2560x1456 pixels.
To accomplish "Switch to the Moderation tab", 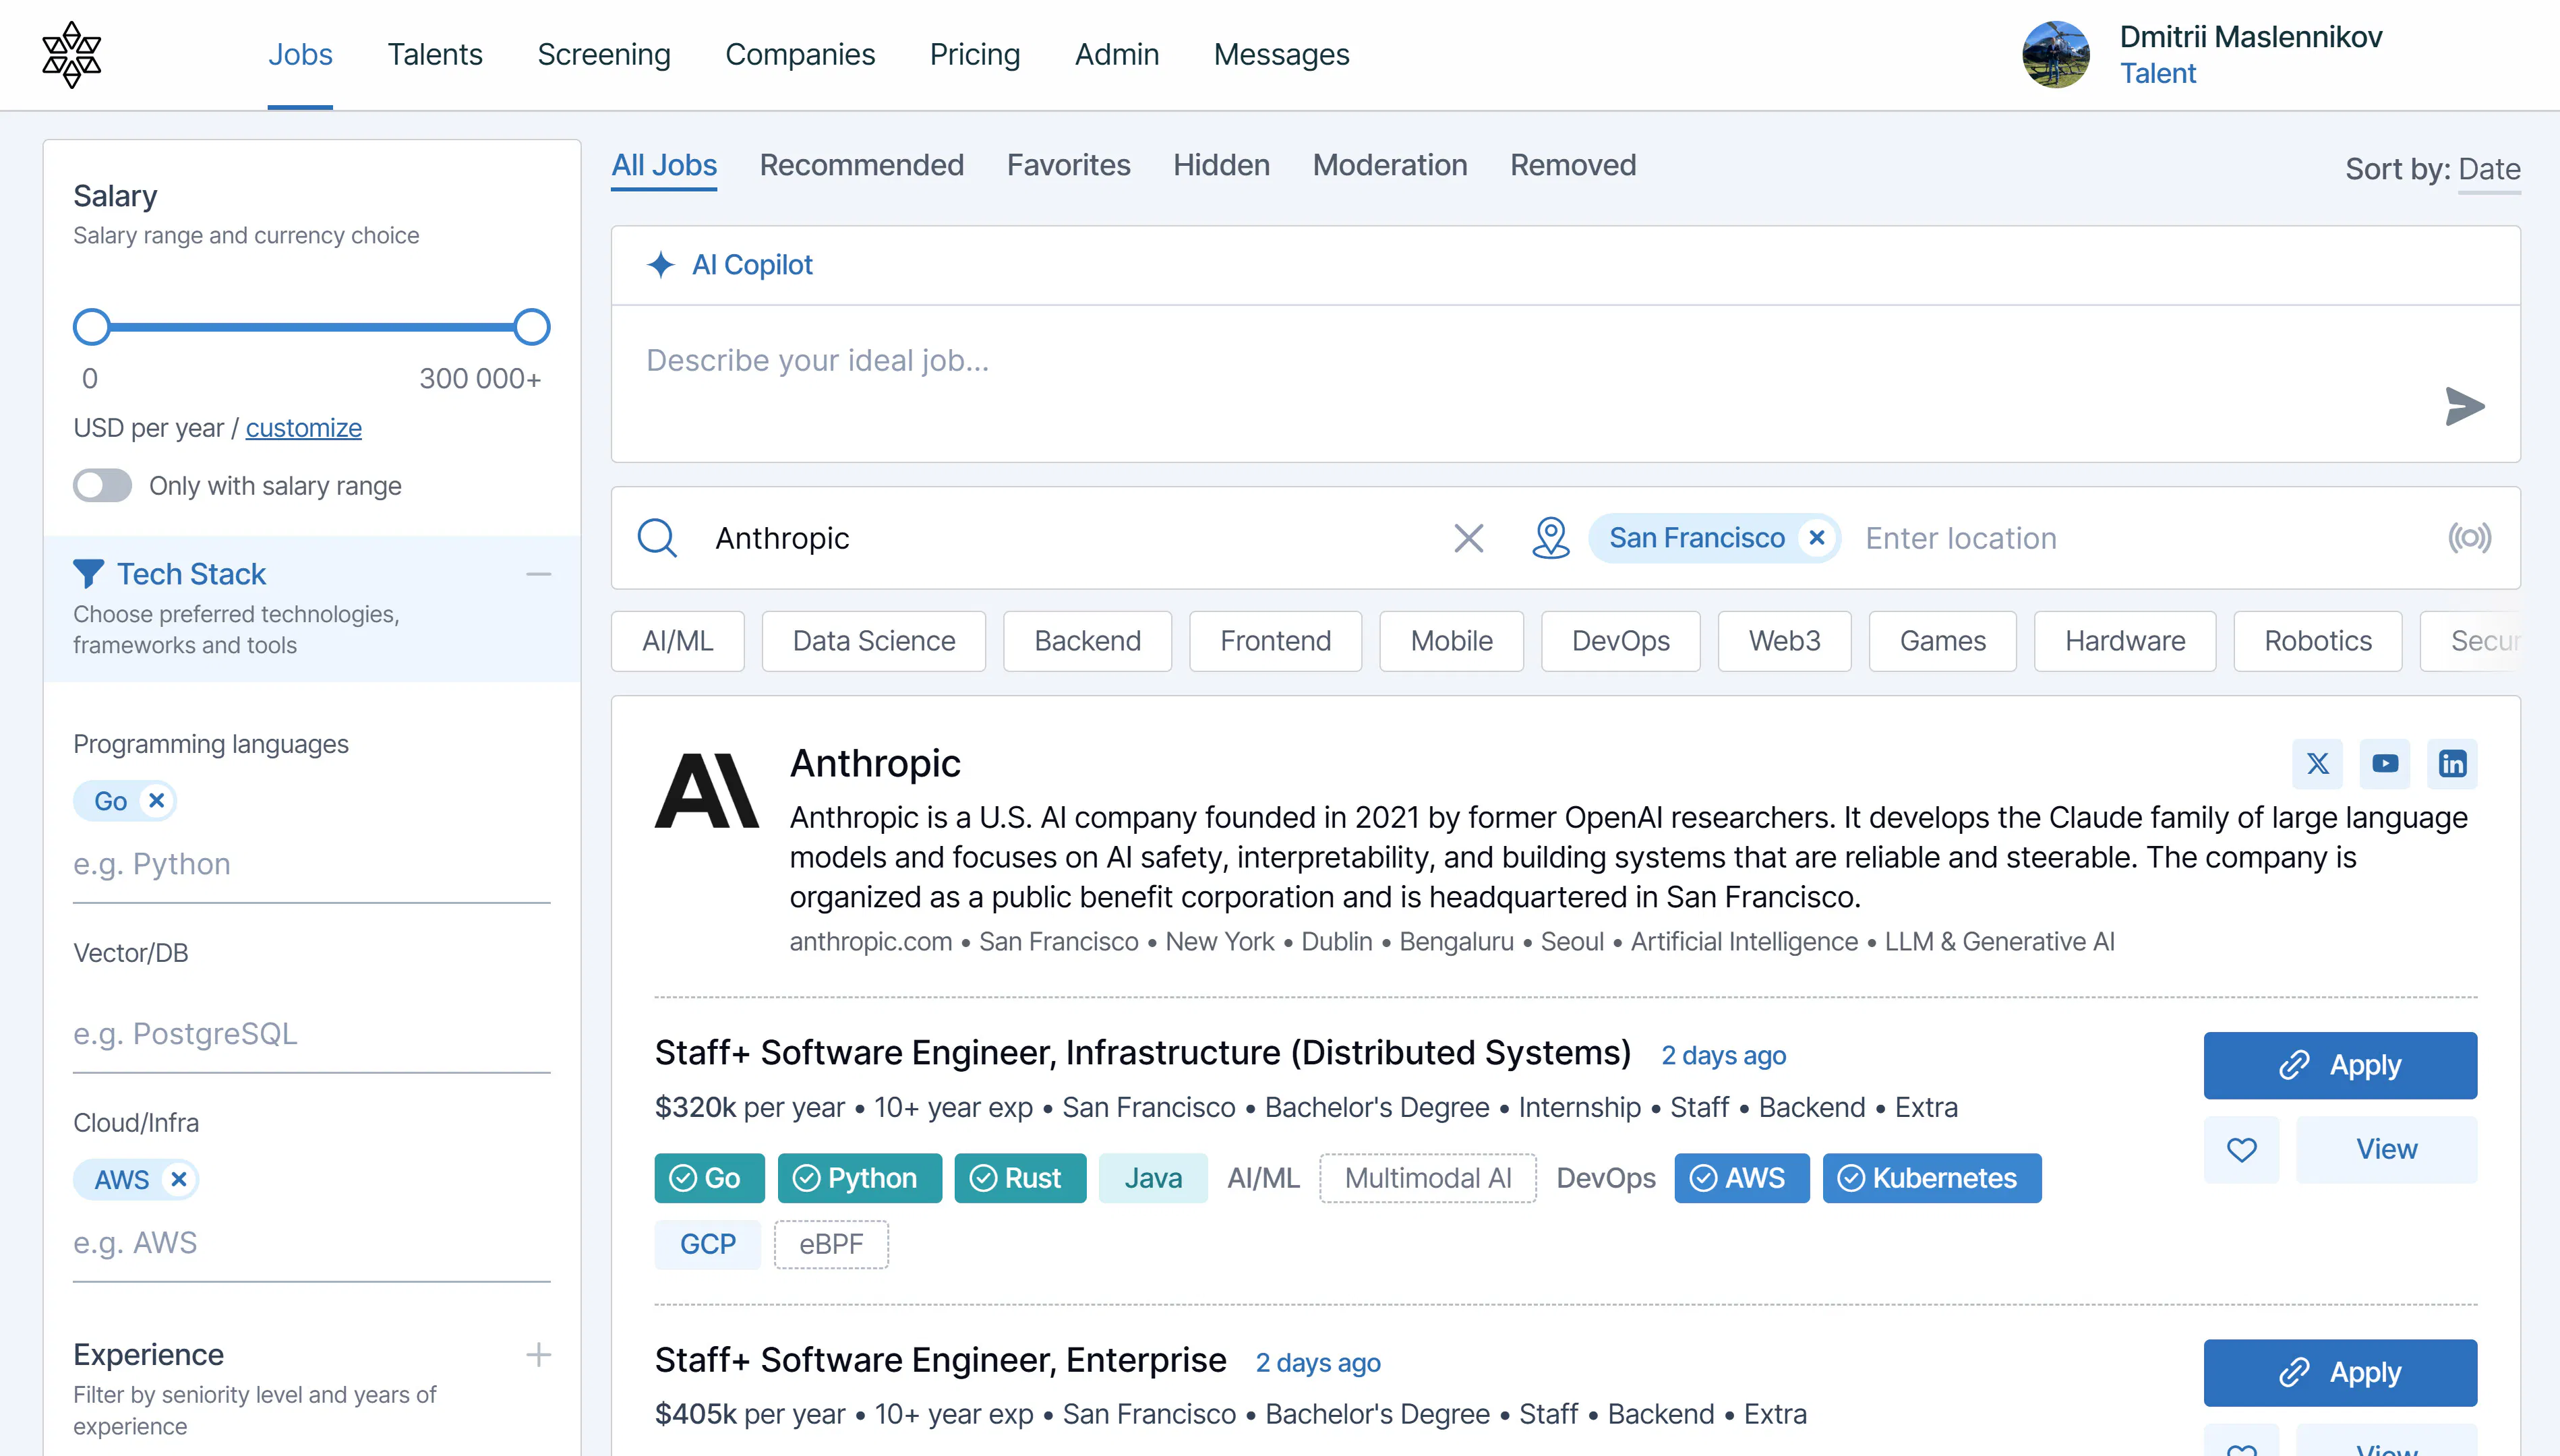I will tap(1389, 165).
